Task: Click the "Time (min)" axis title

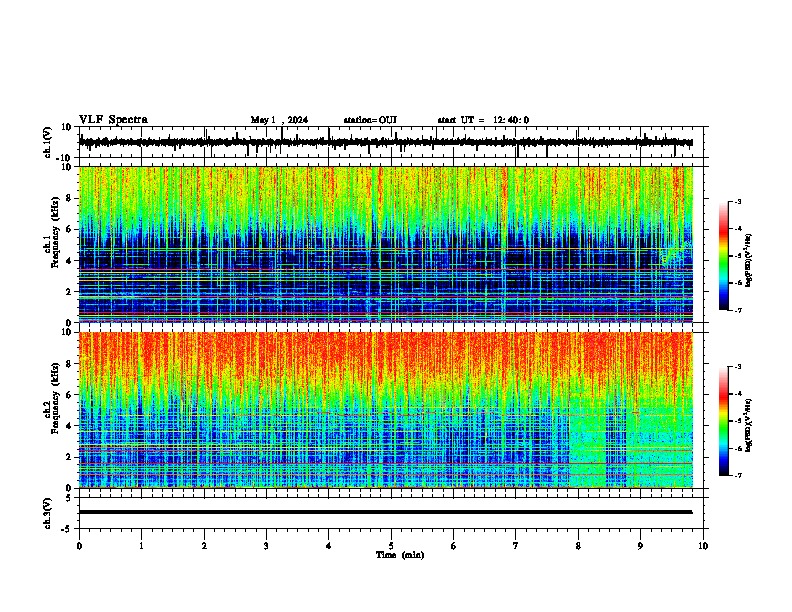Action: pyautogui.click(x=400, y=555)
